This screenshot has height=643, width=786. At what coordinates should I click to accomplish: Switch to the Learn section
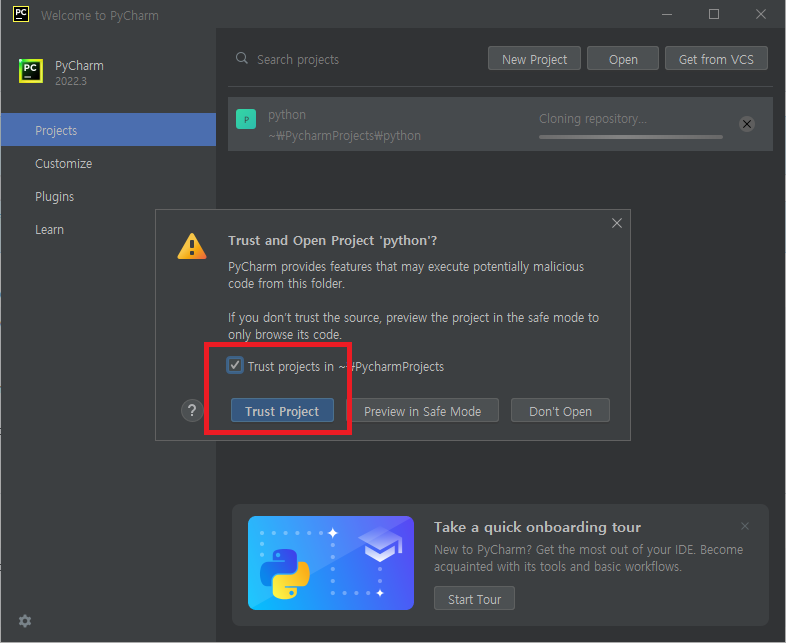point(49,230)
